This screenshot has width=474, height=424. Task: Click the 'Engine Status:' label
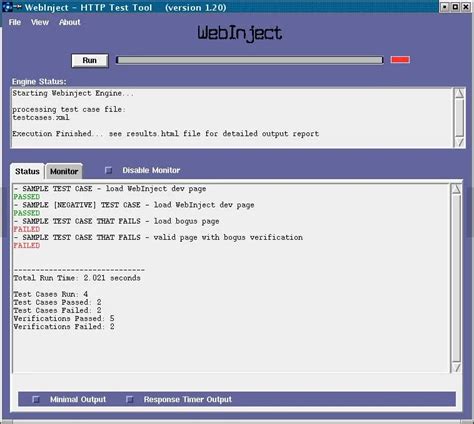[39, 82]
